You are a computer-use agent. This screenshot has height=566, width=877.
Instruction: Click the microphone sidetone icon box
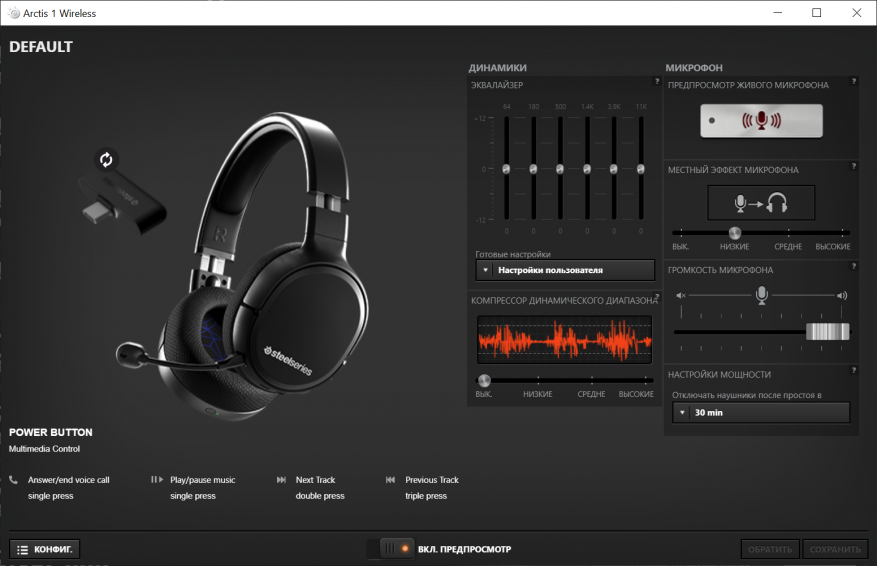[x=761, y=203]
